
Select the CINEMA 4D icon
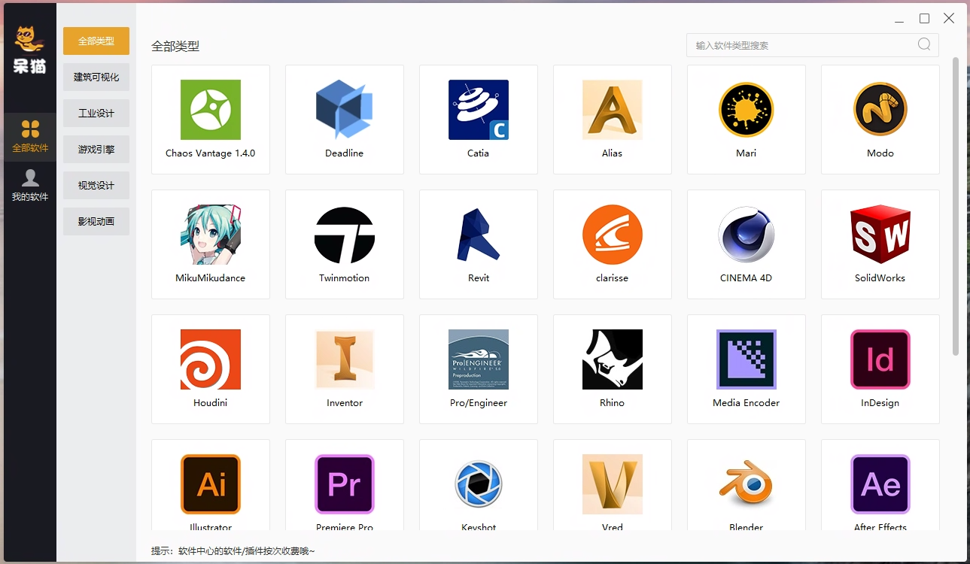(x=746, y=234)
